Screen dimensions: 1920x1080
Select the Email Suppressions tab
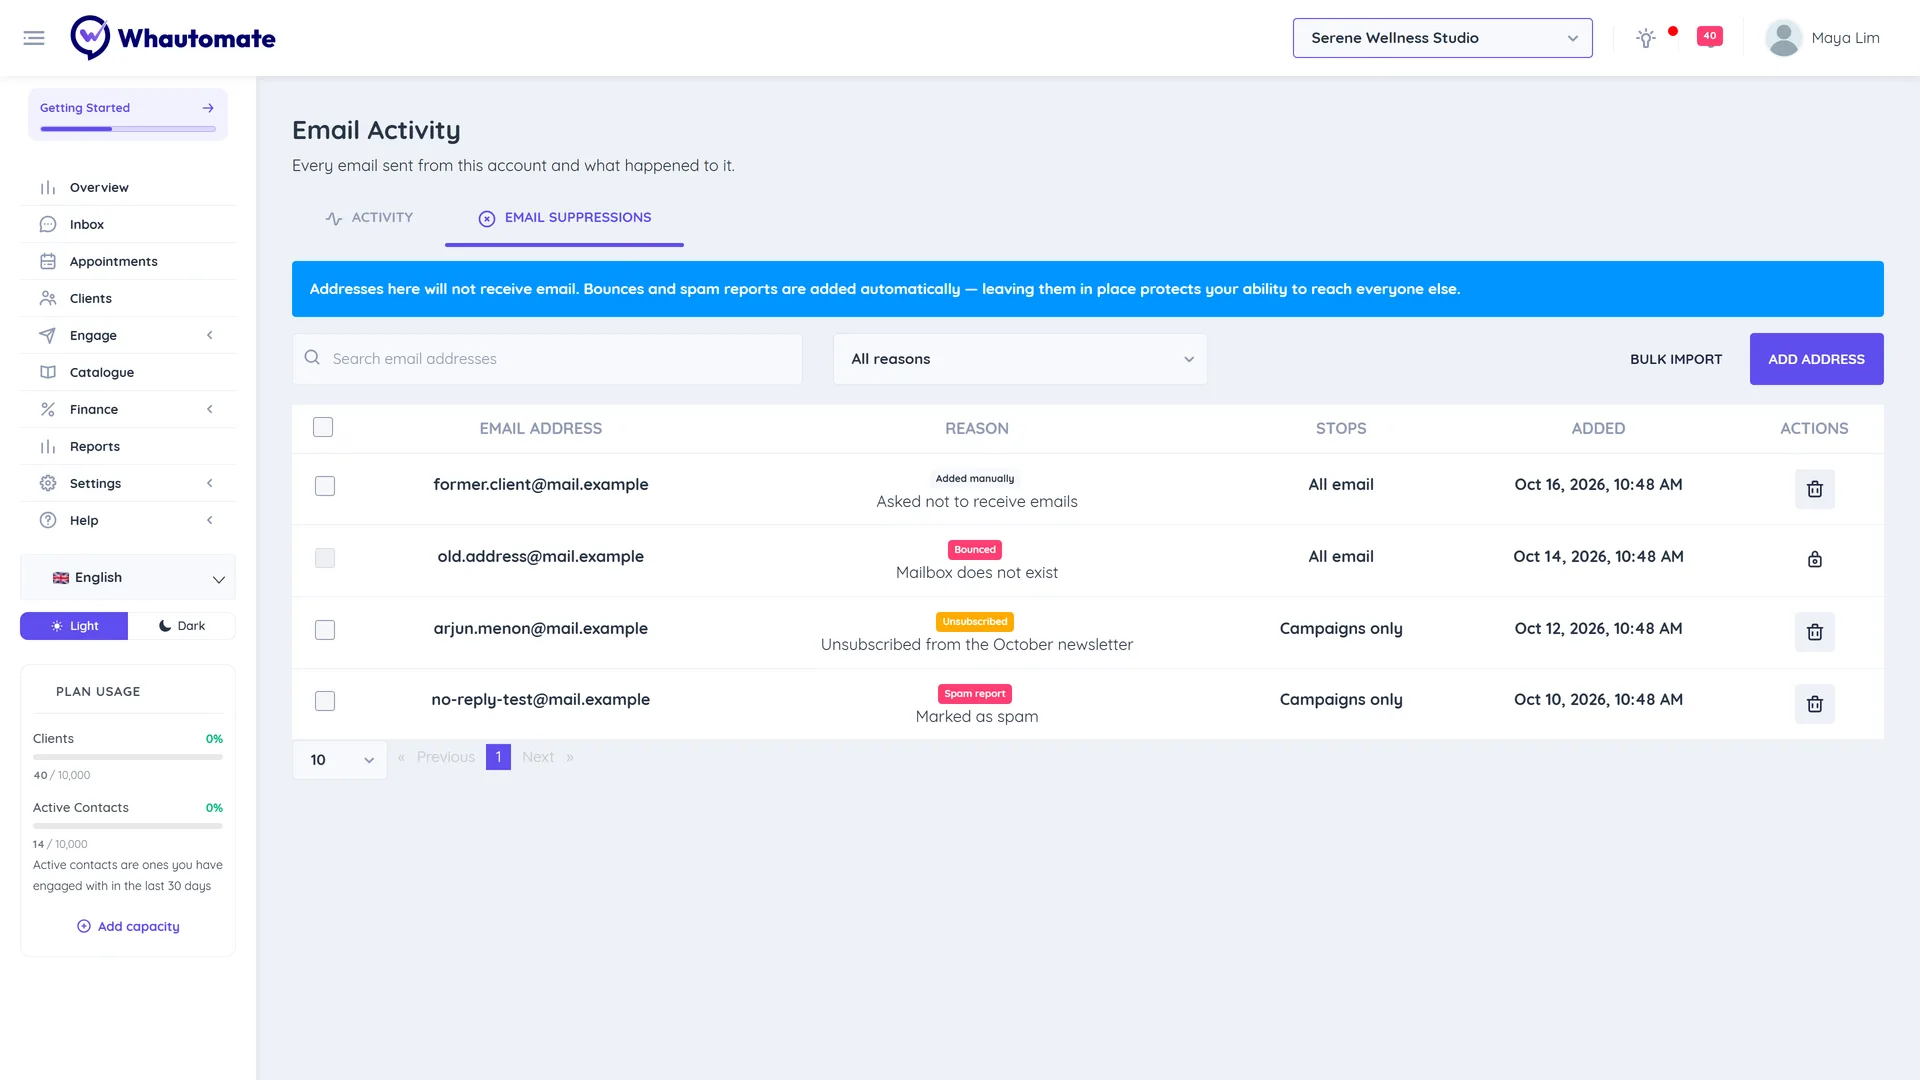pos(564,218)
